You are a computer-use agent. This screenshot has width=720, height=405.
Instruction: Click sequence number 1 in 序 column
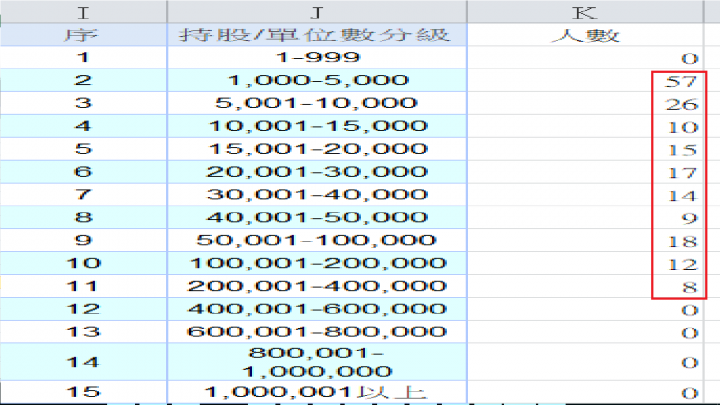point(83,57)
